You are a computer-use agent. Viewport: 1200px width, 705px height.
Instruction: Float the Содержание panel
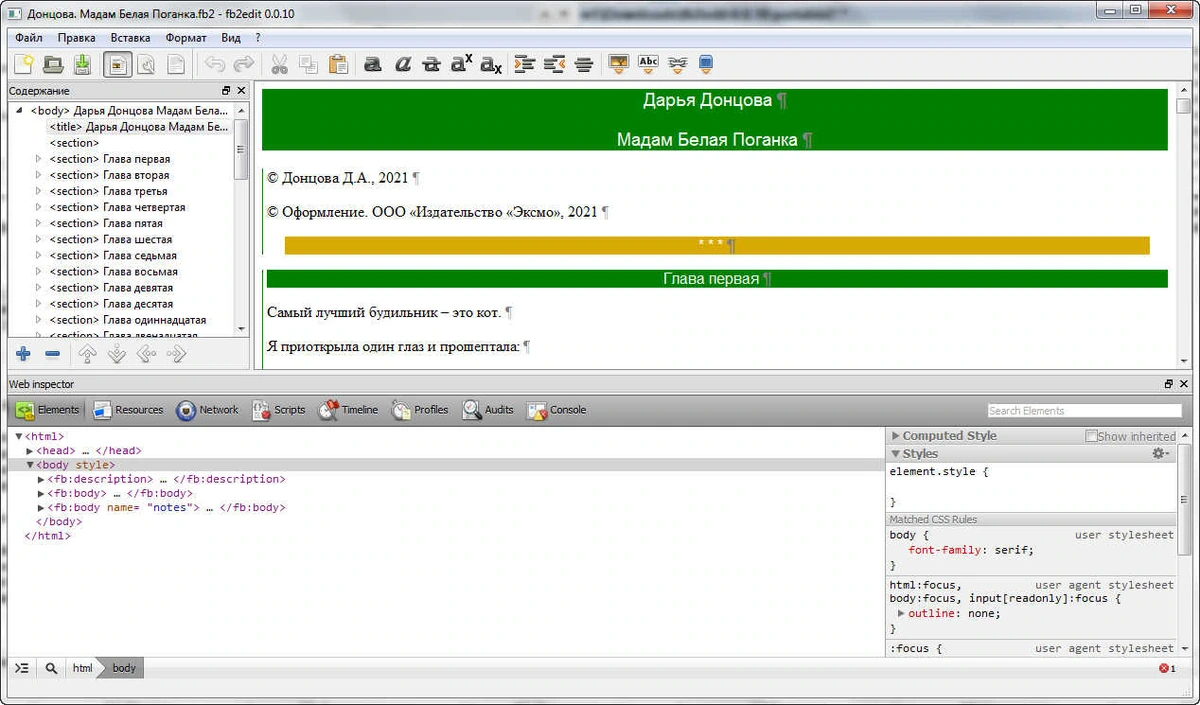click(x=226, y=91)
